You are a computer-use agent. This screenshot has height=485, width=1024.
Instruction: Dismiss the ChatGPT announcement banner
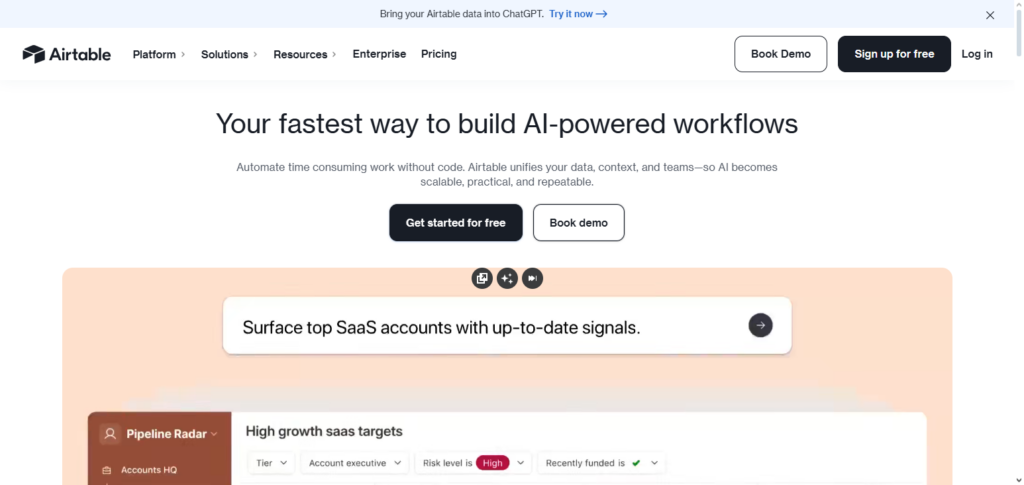pos(990,15)
